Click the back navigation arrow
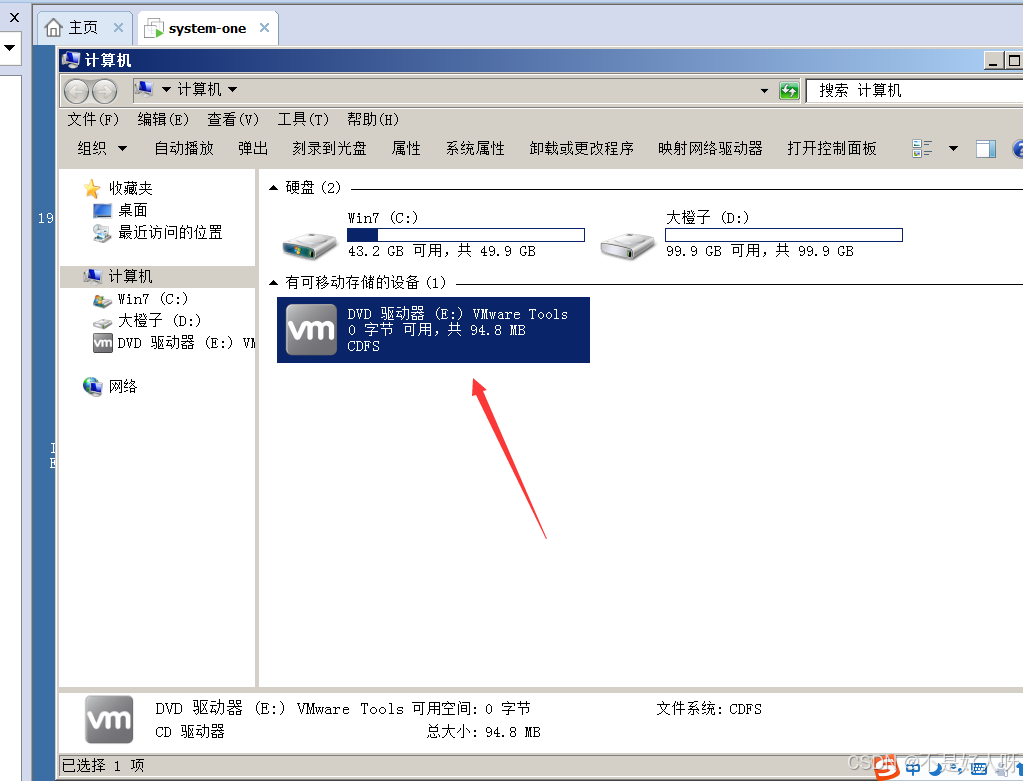Viewport: 1023px width, 781px height. (x=75, y=90)
